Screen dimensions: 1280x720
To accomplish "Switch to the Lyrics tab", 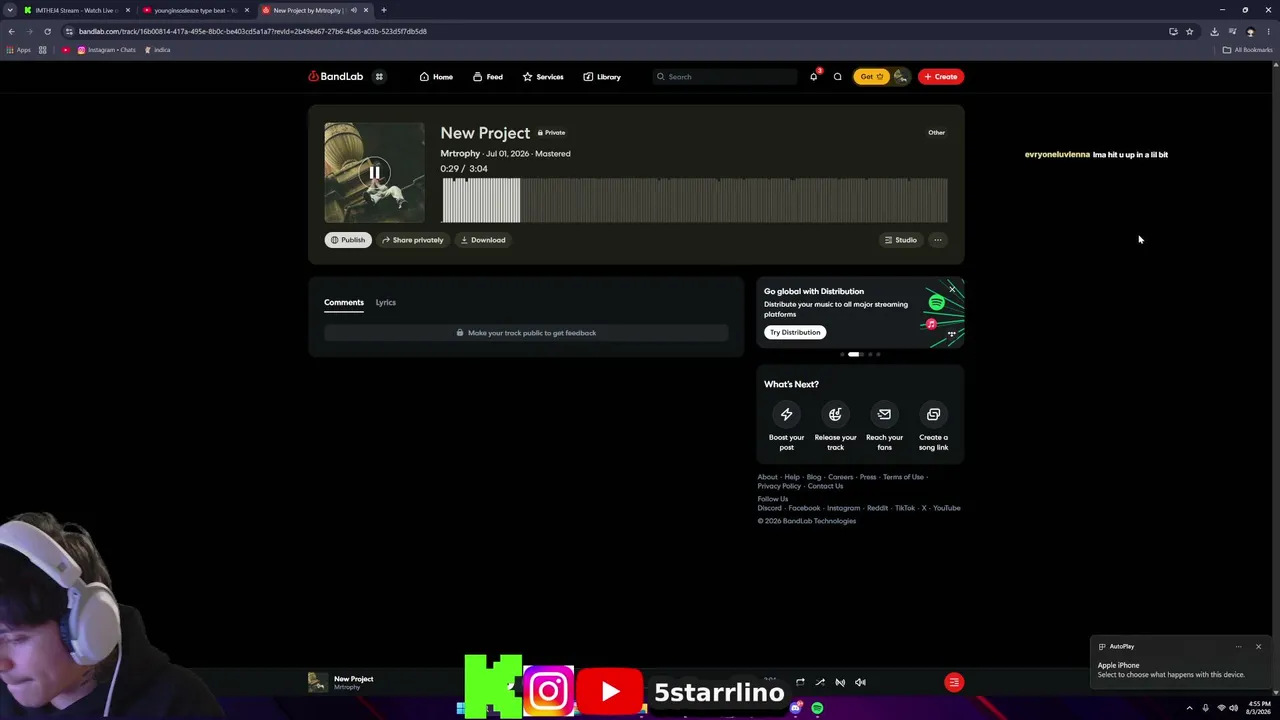I will (386, 302).
